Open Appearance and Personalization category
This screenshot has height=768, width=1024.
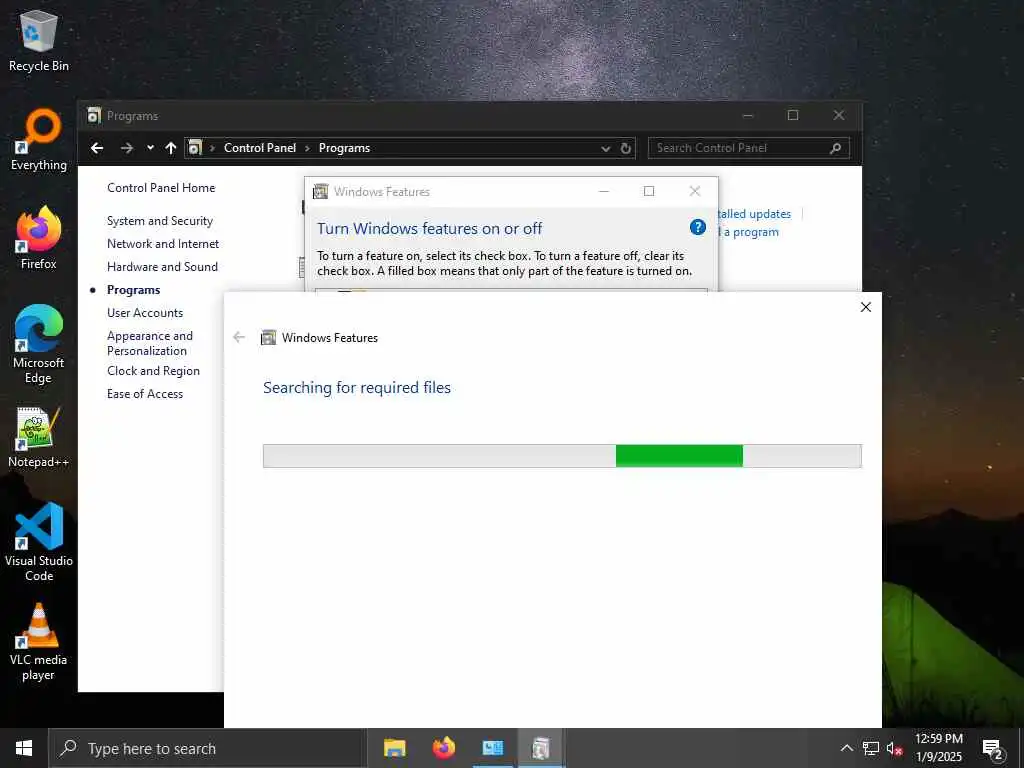150,343
